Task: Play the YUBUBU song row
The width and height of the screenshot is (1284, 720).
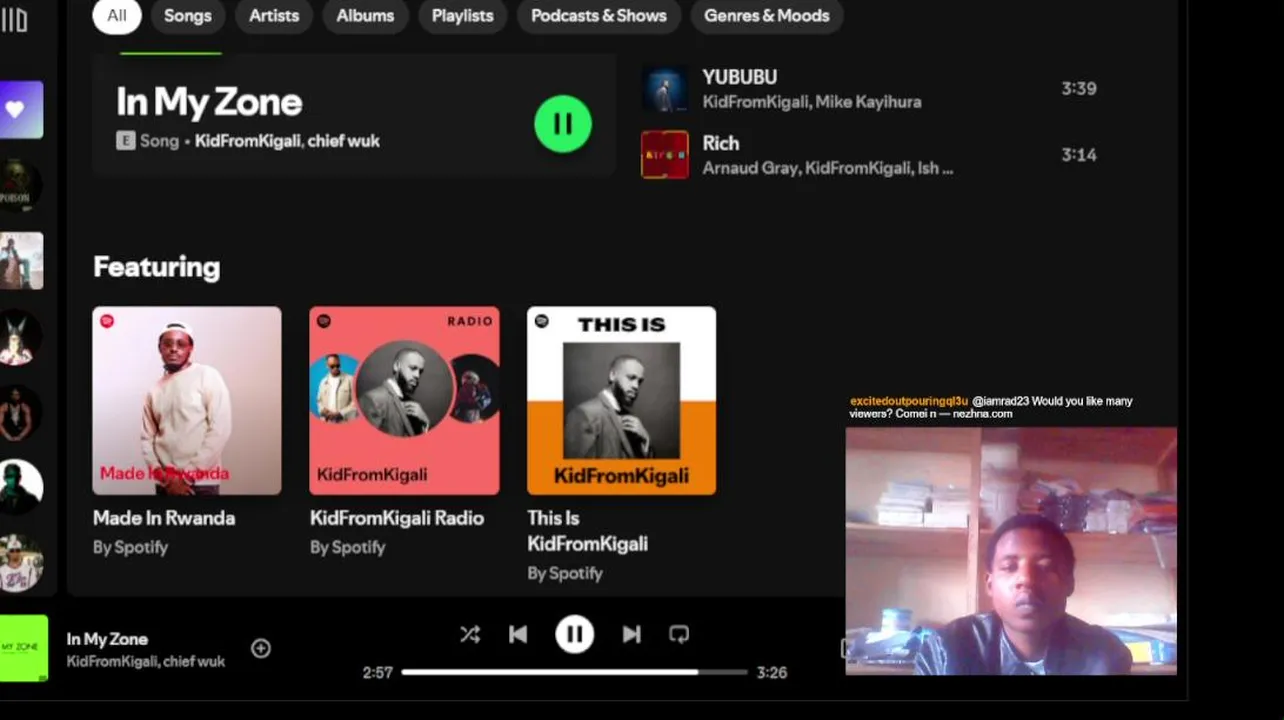Action: [870, 89]
